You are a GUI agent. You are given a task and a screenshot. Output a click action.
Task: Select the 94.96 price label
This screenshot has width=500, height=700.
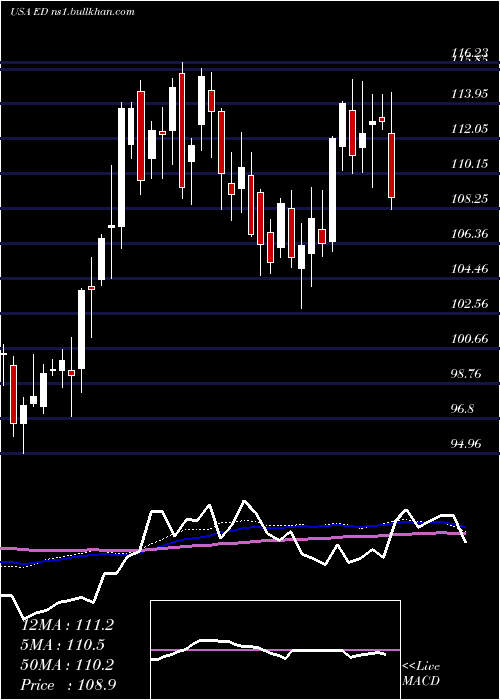[467, 443]
